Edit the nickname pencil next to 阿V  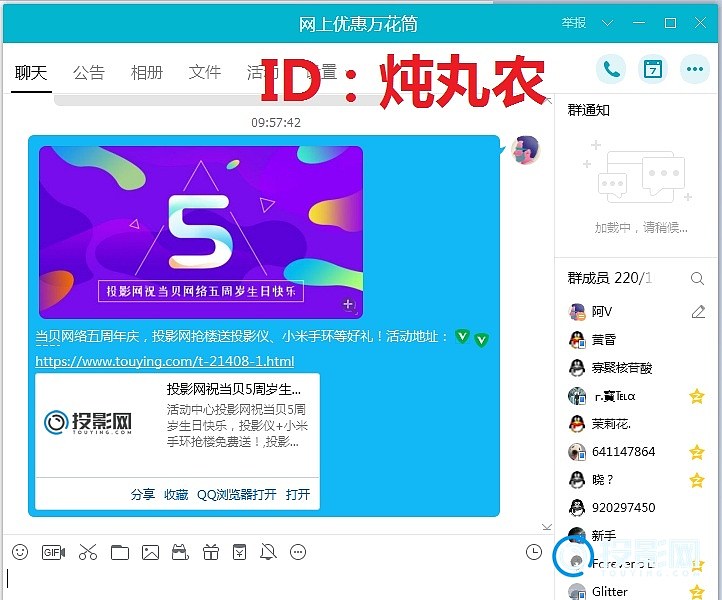(698, 312)
